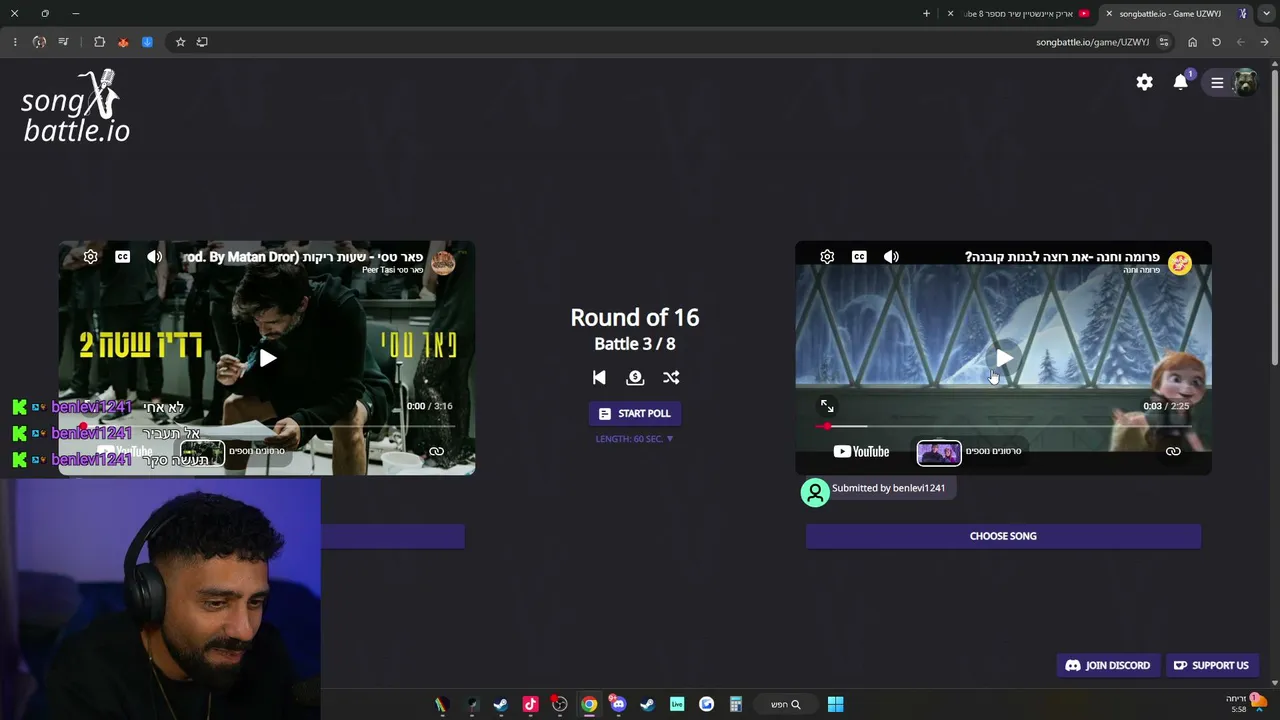Viewport: 1280px width, 720px height.
Task: Open songbattle.io settings gear
Action: tap(1144, 83)
